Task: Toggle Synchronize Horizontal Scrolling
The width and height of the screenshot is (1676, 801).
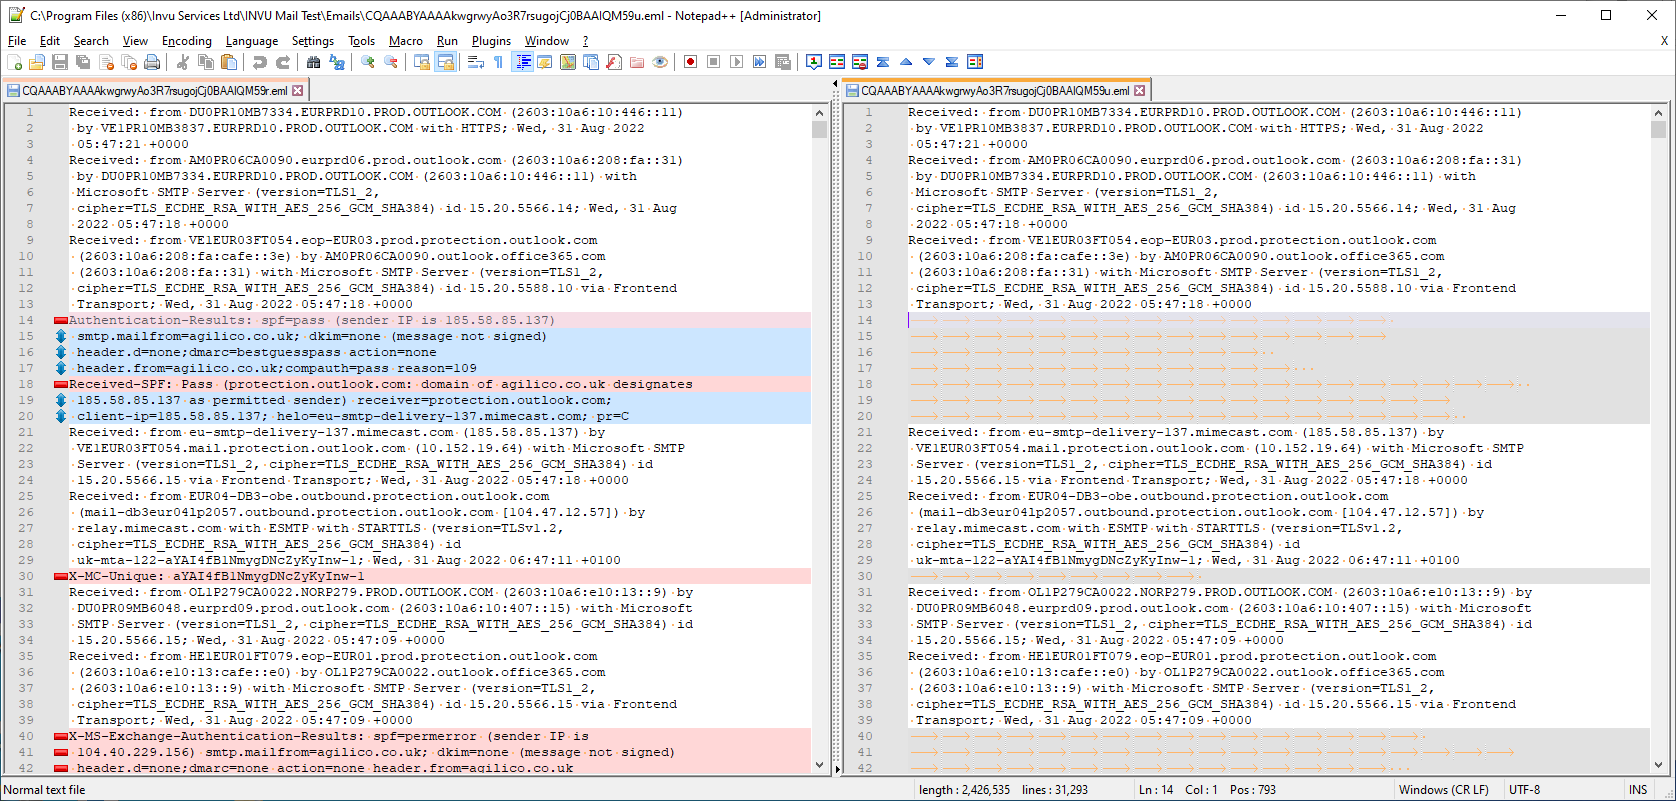Action: point(445,62)
